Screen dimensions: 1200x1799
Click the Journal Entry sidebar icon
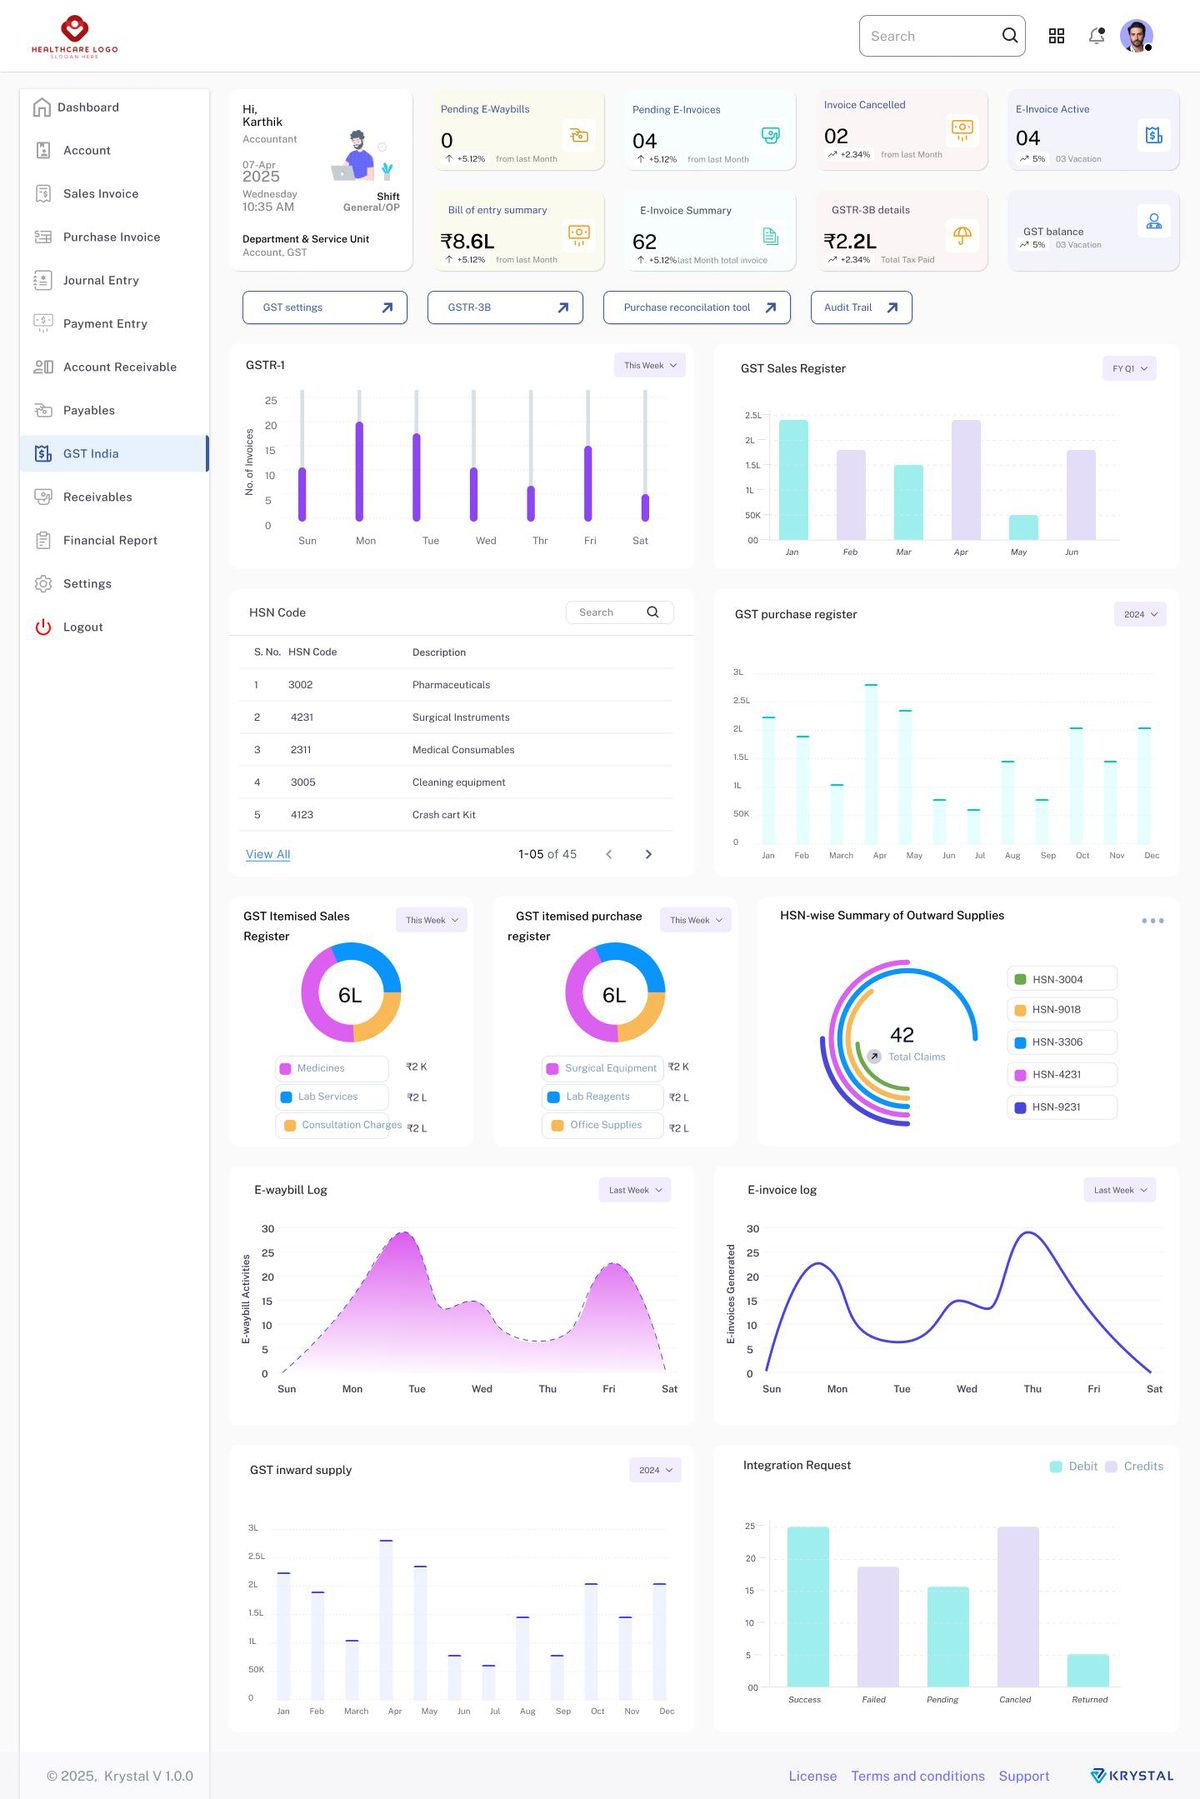(43, 280)
